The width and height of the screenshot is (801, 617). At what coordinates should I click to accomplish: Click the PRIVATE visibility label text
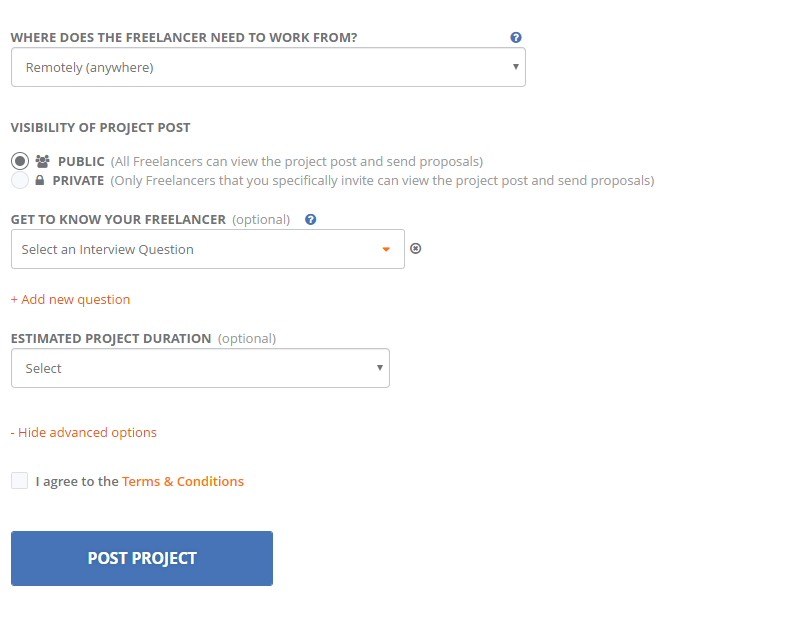click(x=78, y=180)
